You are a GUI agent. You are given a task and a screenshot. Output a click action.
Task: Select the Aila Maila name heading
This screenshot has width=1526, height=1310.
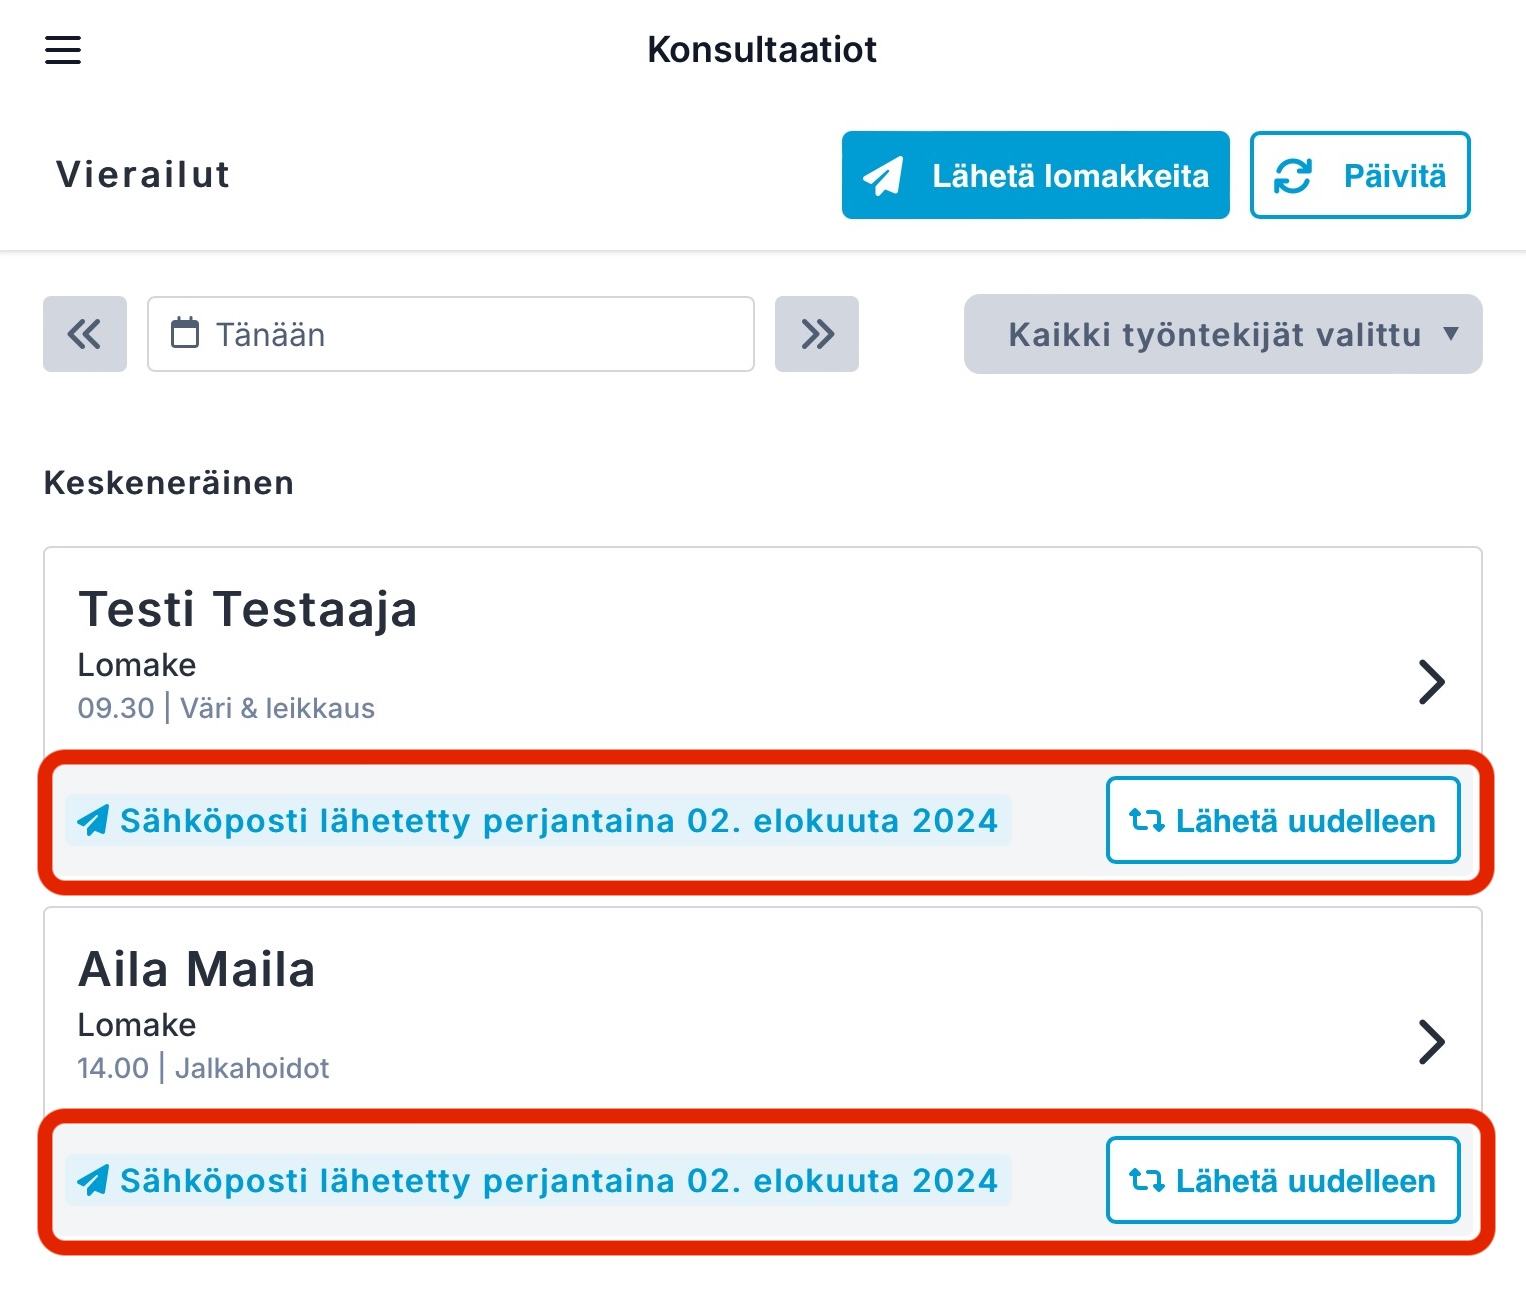coord(197,969)
